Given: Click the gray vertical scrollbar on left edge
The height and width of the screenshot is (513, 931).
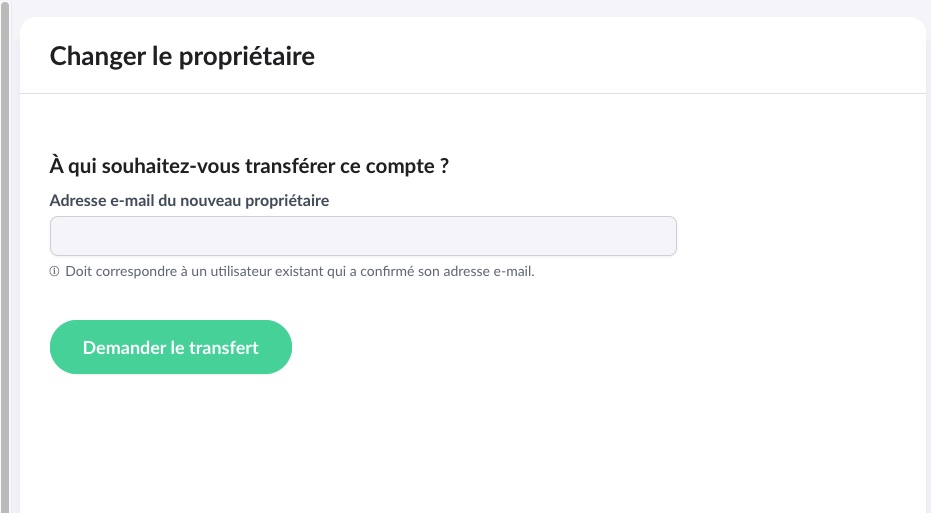Looking at the screenshot, I should tap(5, 256).
